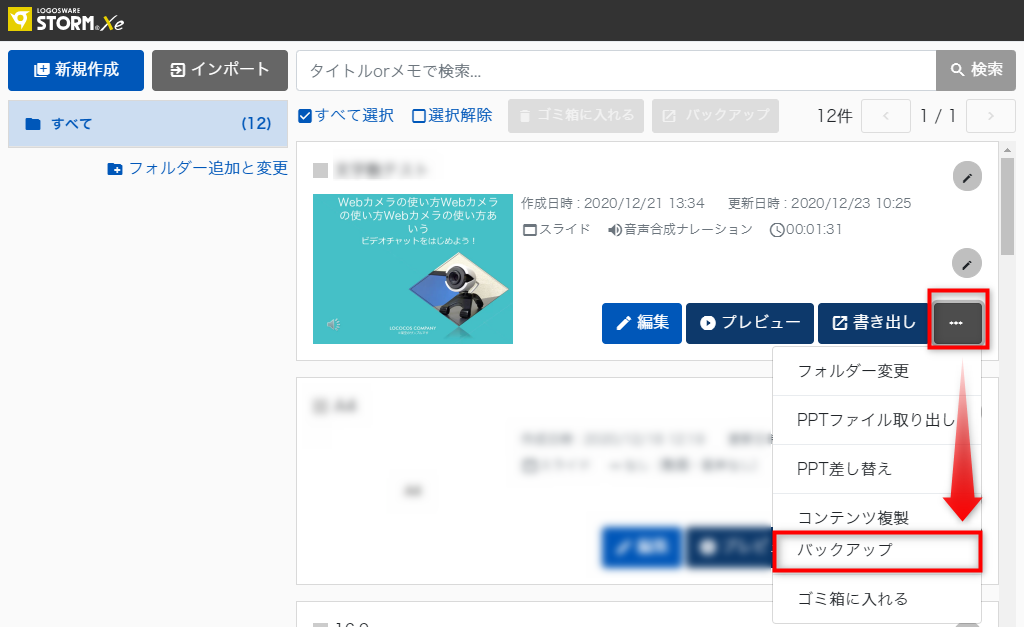The width and height of the screenshot is (1024, 627).
Task: Select the first content item's checkbox
Action: [x=320, y=170]
